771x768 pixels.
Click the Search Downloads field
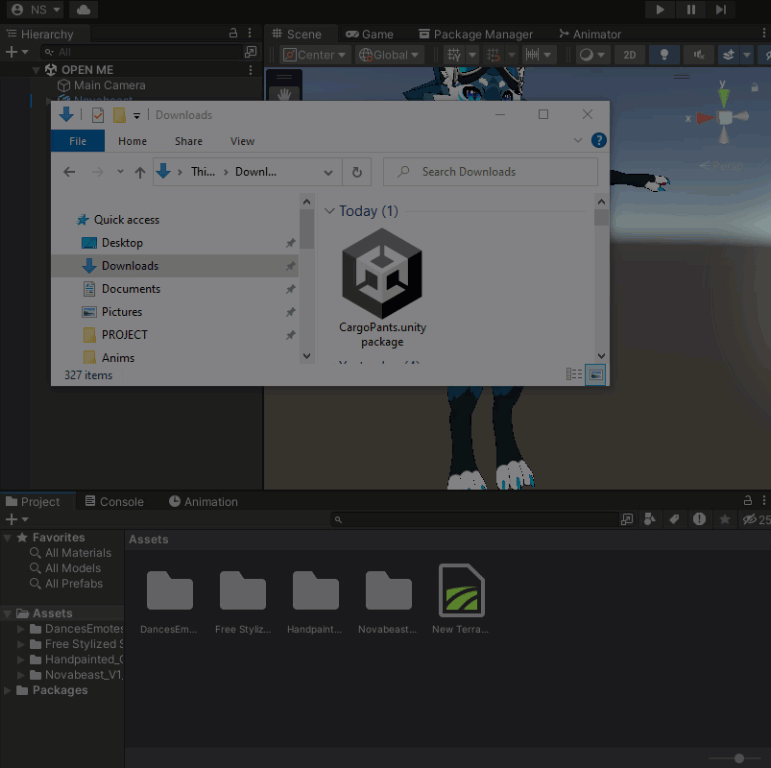490,172
